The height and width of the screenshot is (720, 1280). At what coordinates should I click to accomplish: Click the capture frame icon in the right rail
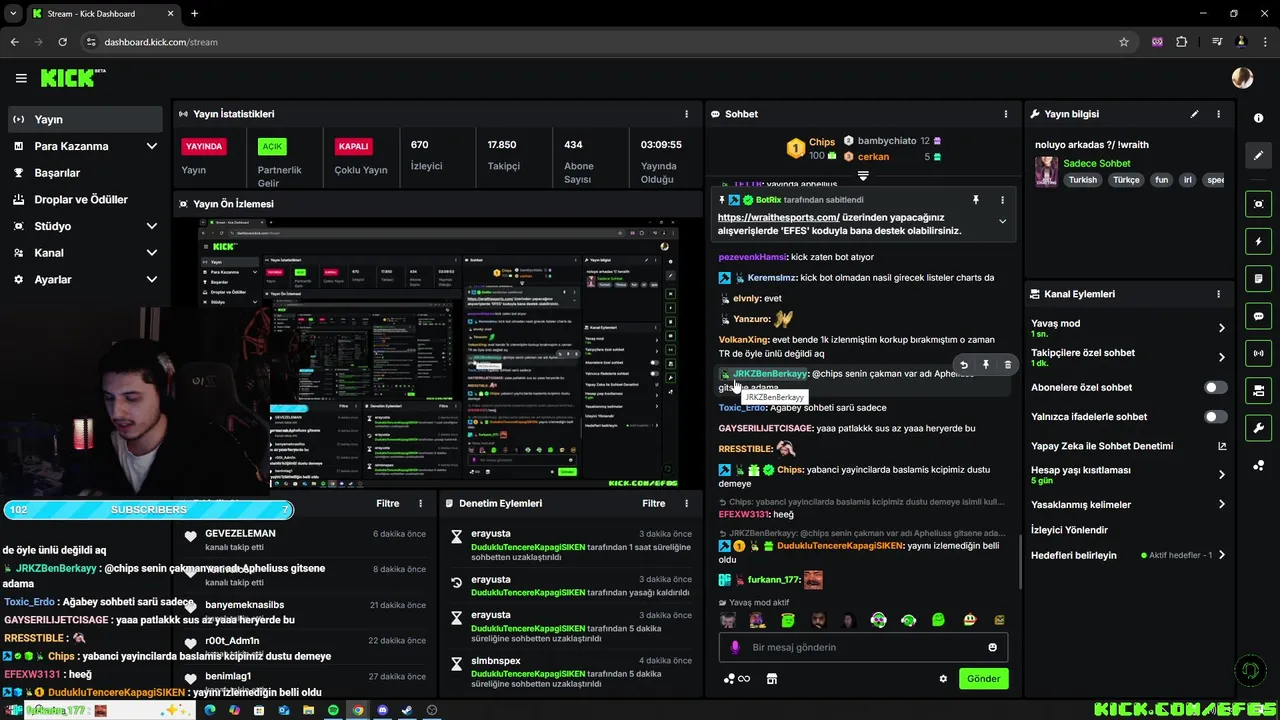pos(1258,204)
